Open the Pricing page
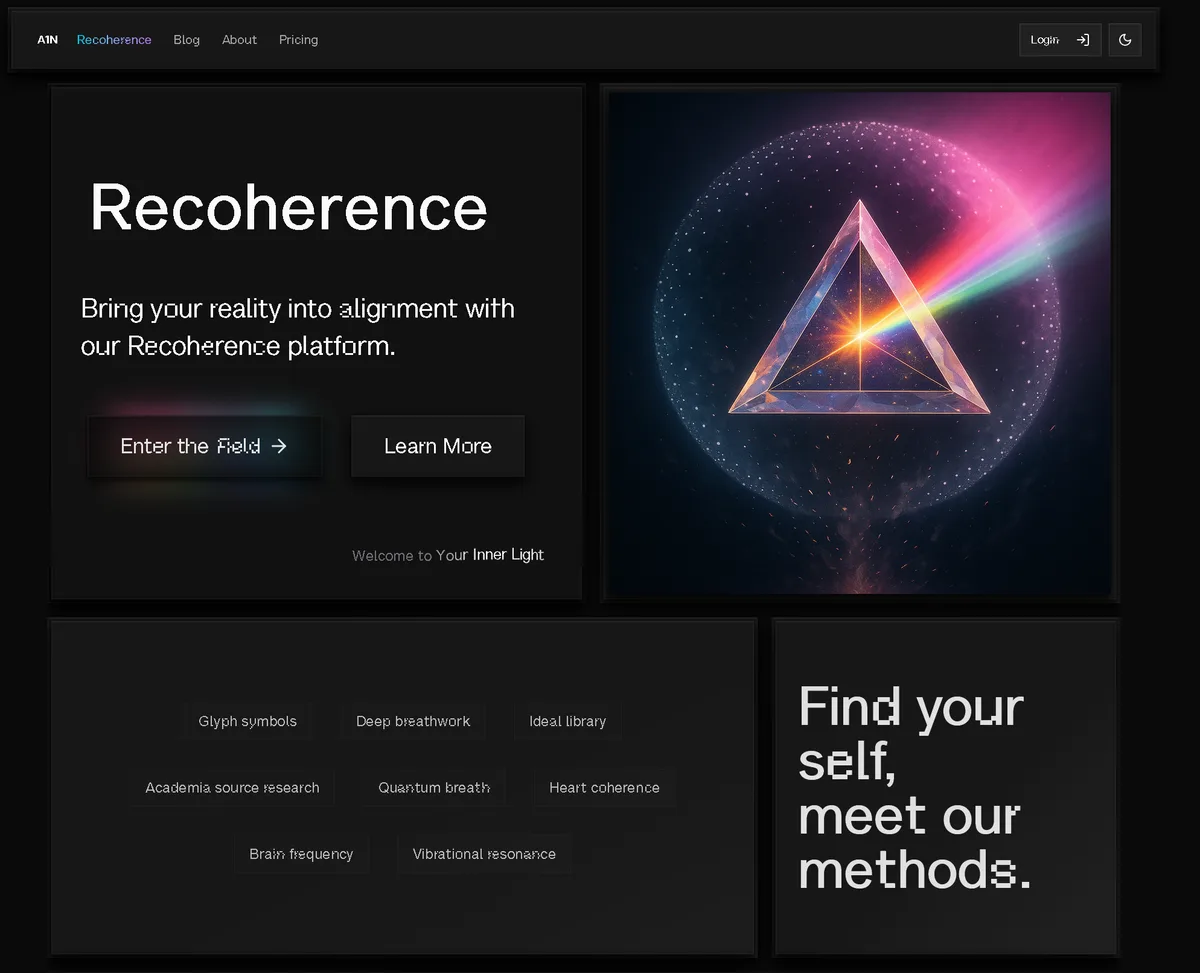 [x=298, y=40]
